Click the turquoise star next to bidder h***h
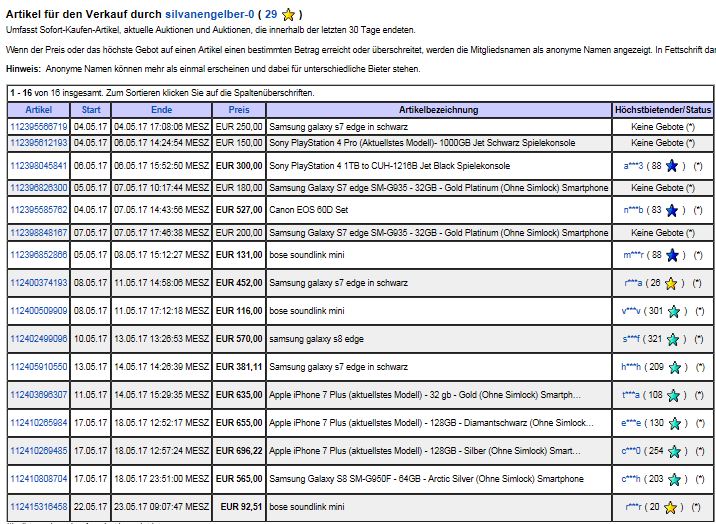Screen dimensions: 716x524 coord(674,367)
